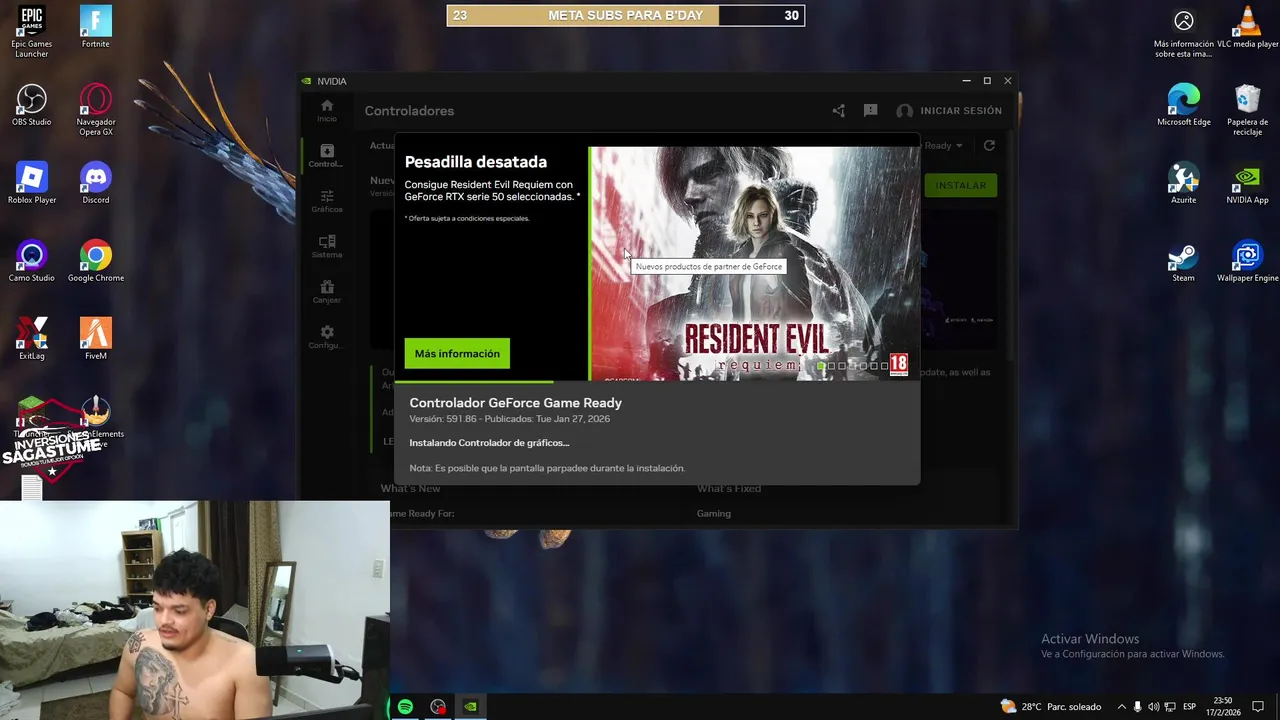Image resolution: width=1280 pixels, height=720 pixels.
Task: Select the ExitLag desktop icon
Action: point(32,339)
